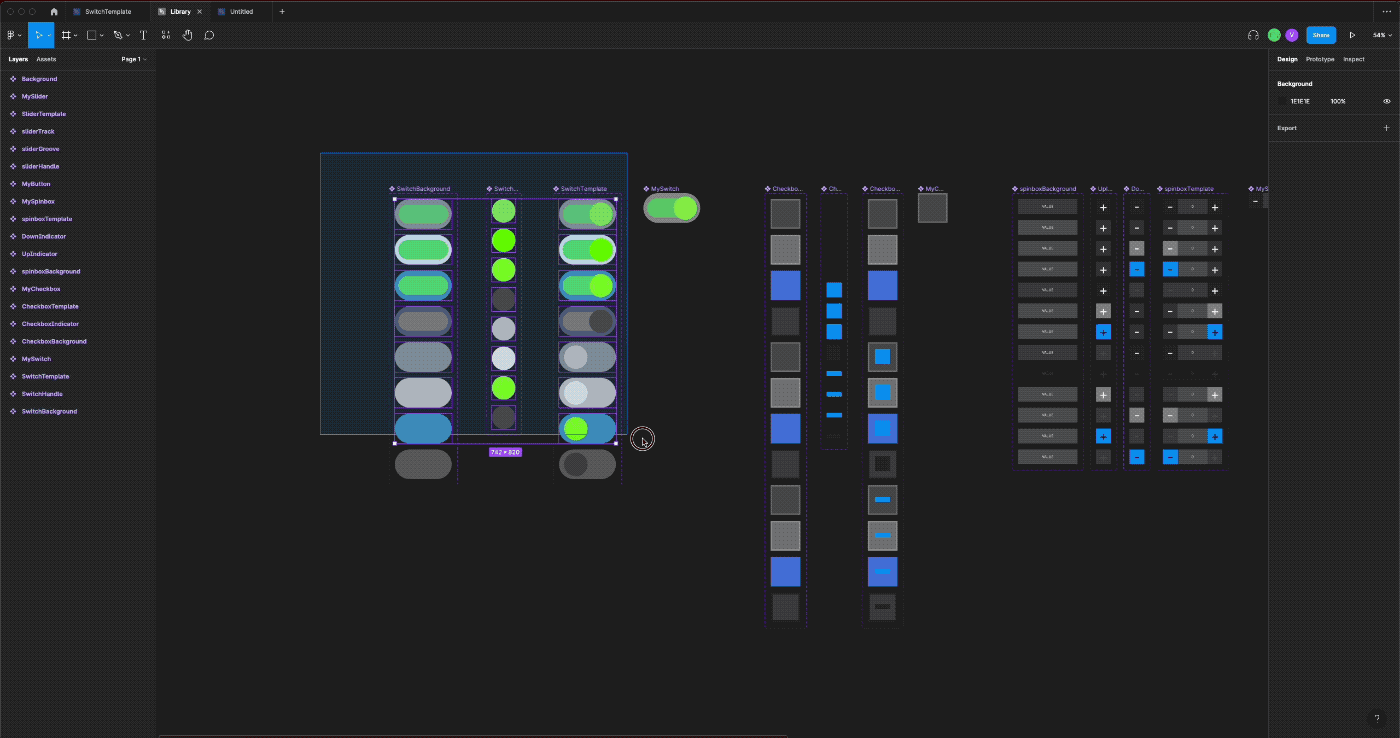Switch to the Prototype tab
1400x738 pixels.
pos(1320,59)
